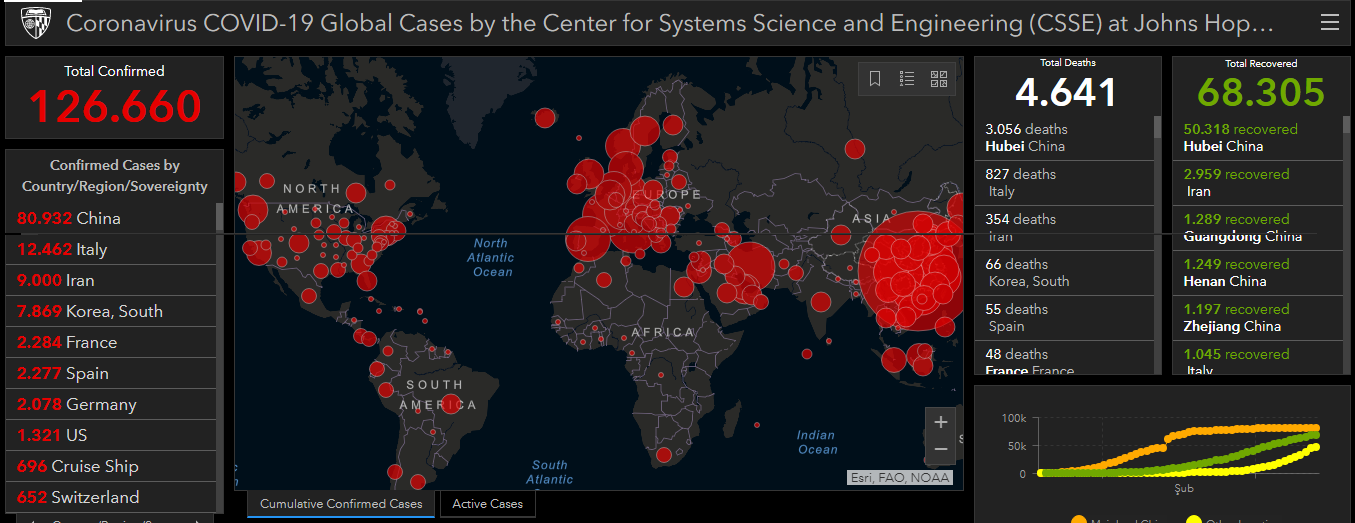The width and height of the screenshot is (1355, 523).
Task: Zoom in on the map
Action: coord(940,422)
